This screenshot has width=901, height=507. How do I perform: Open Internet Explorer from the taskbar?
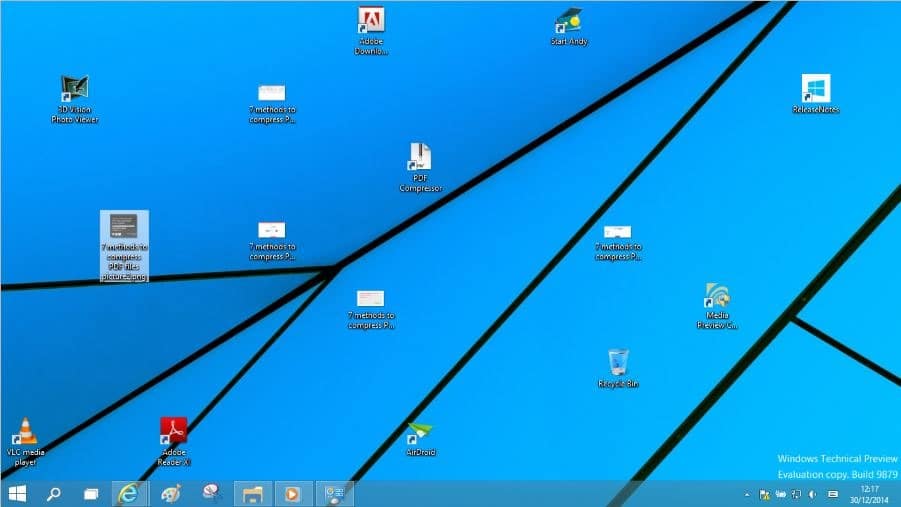click(x=129, y=494)
